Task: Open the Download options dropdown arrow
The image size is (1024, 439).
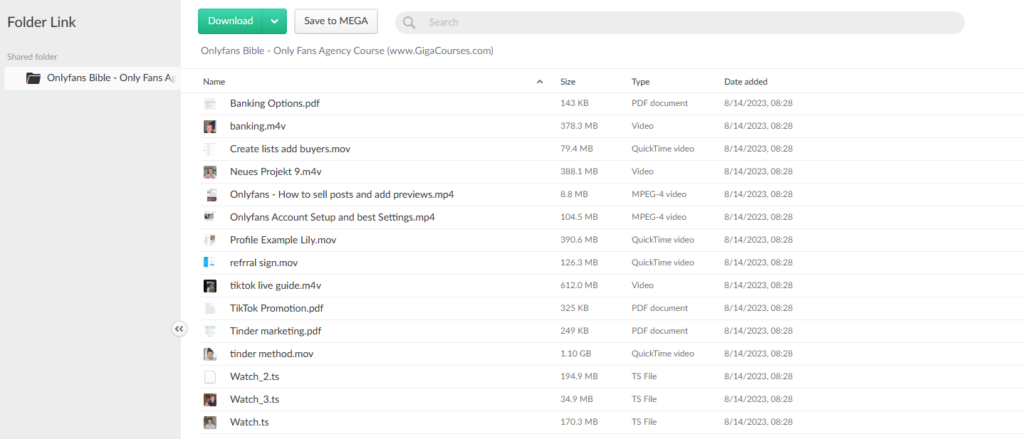Action: (274, 21)
